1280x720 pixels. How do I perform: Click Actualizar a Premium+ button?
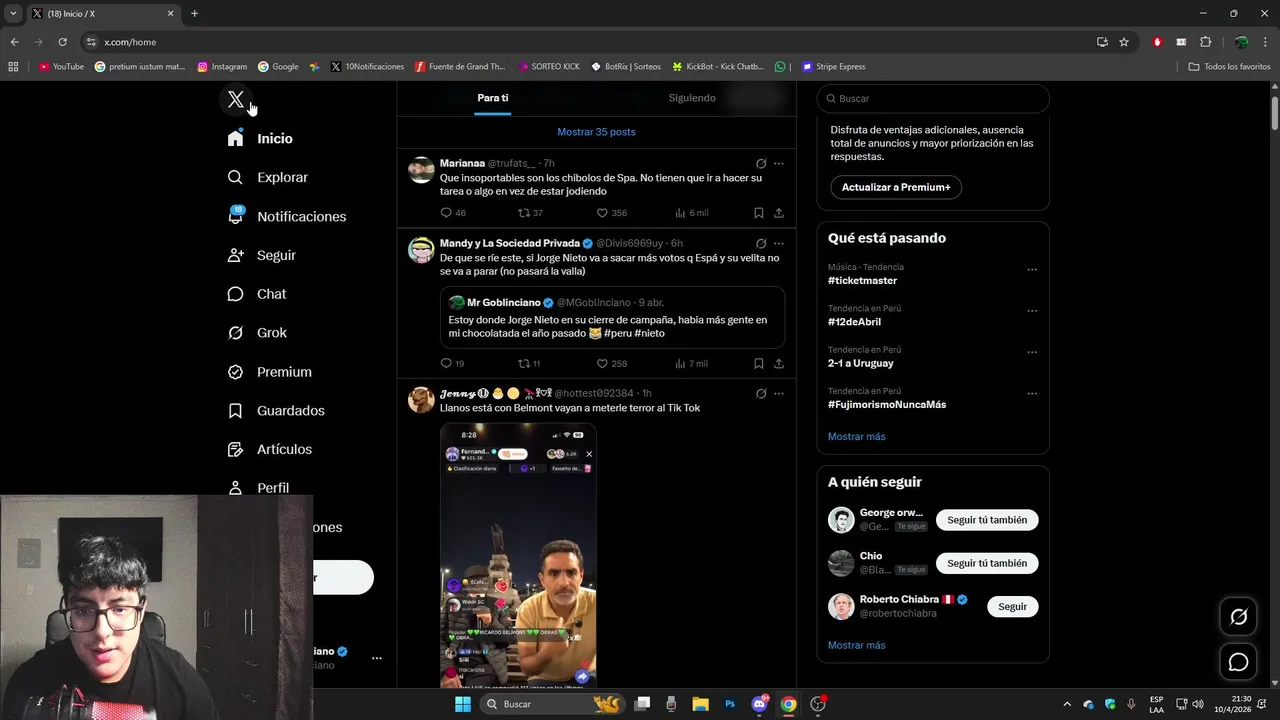[896, 187]
